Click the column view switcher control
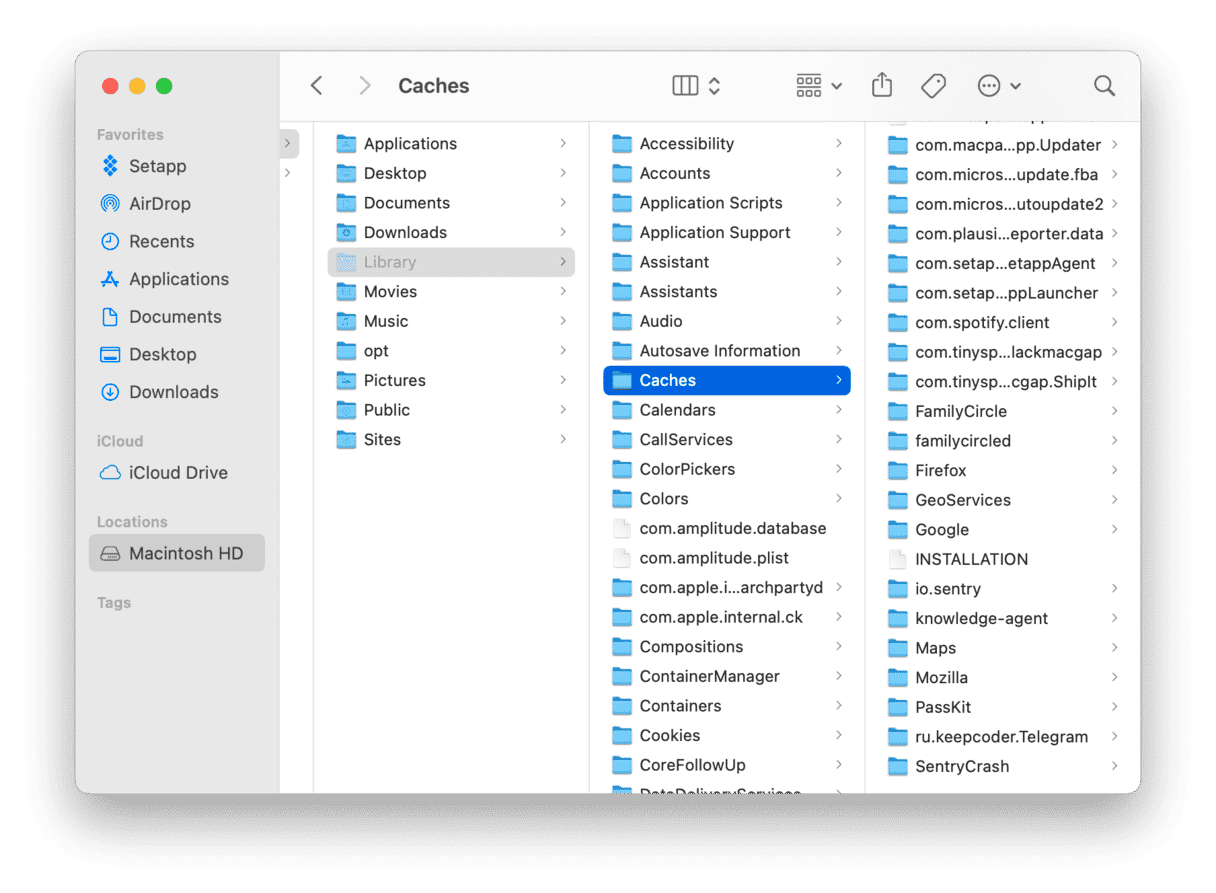 pos(684,86)
